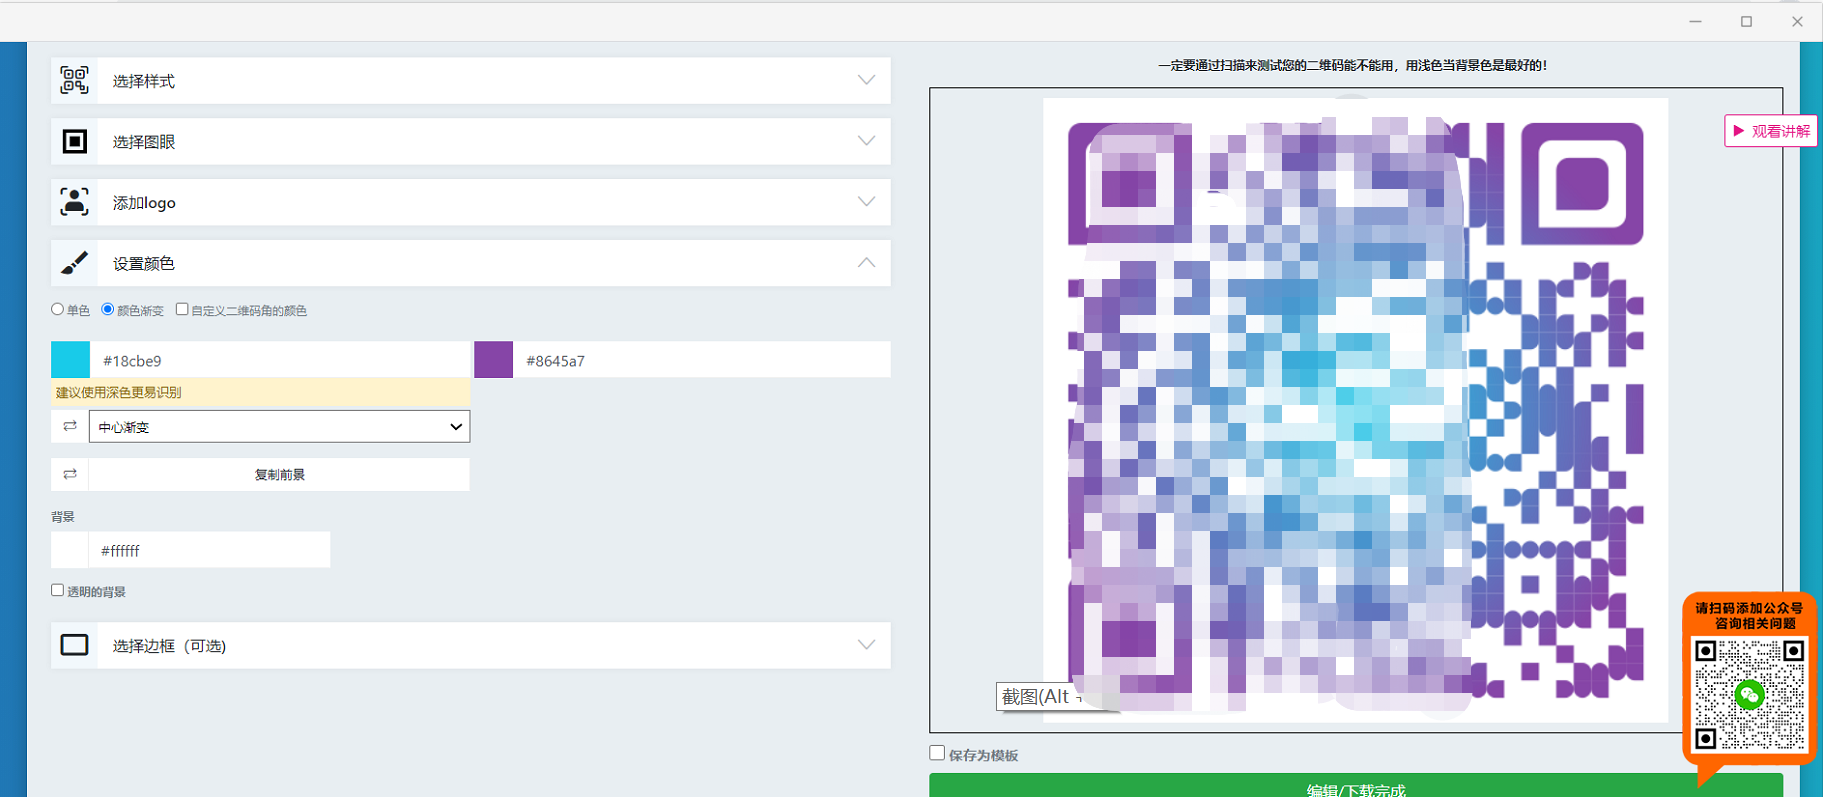Click the #8645a7 hex color field
Viewport: 1823px width, 797px height.
(x=702, y=360)
